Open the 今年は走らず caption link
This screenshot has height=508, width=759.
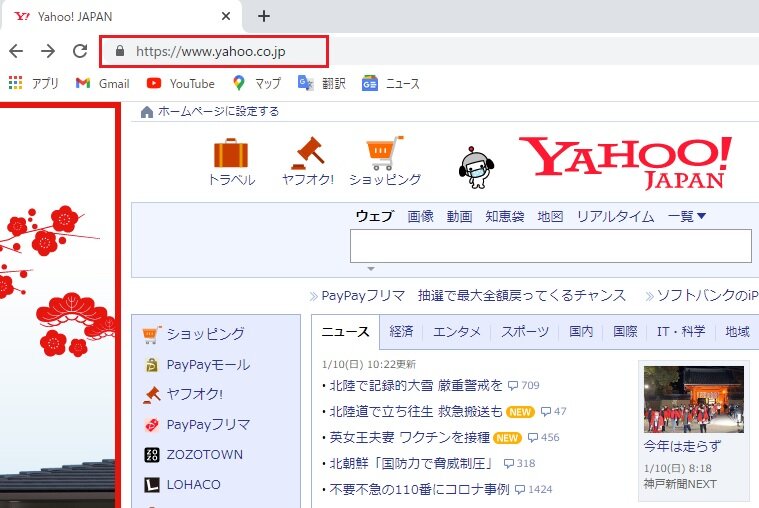pos(682,446)
